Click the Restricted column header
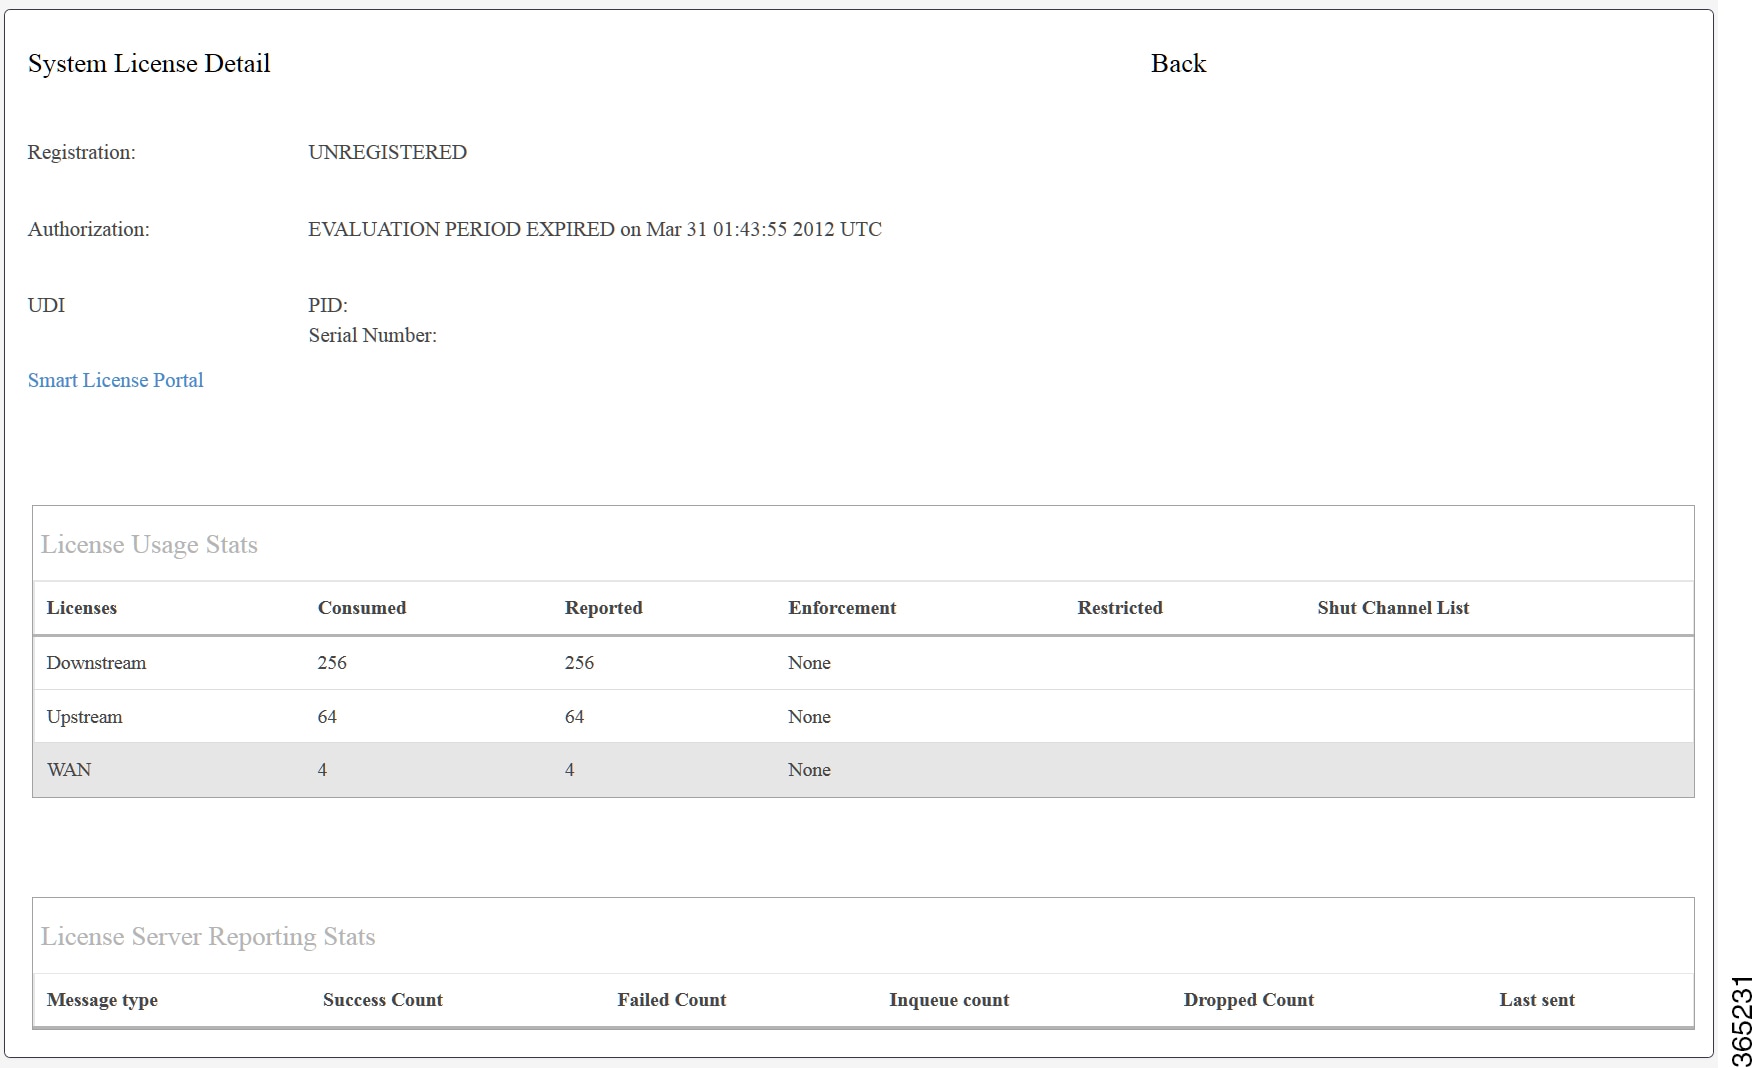Screen dimensions: 1752x1068 (1120, 607)
